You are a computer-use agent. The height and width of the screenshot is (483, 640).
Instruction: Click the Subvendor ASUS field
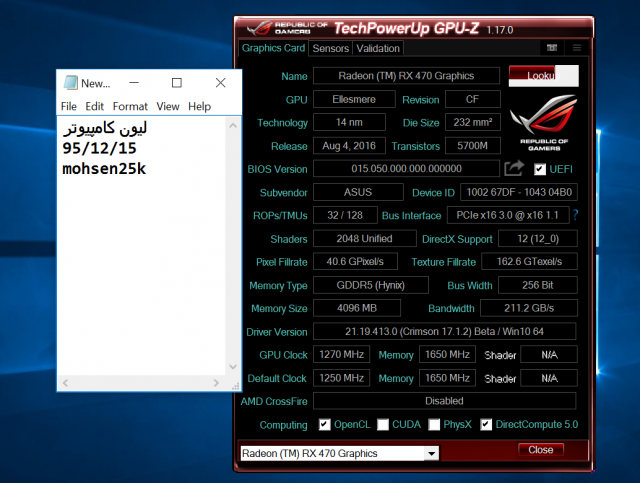pyautogui.click(x=358, y=192)
